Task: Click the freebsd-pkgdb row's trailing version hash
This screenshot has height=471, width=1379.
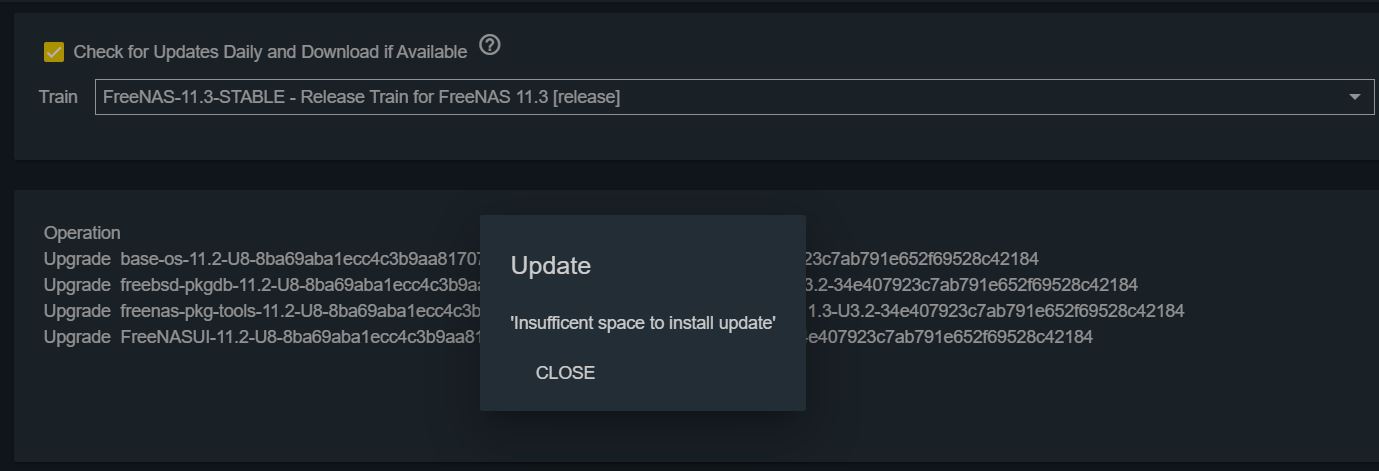Action: click(971, 285)
